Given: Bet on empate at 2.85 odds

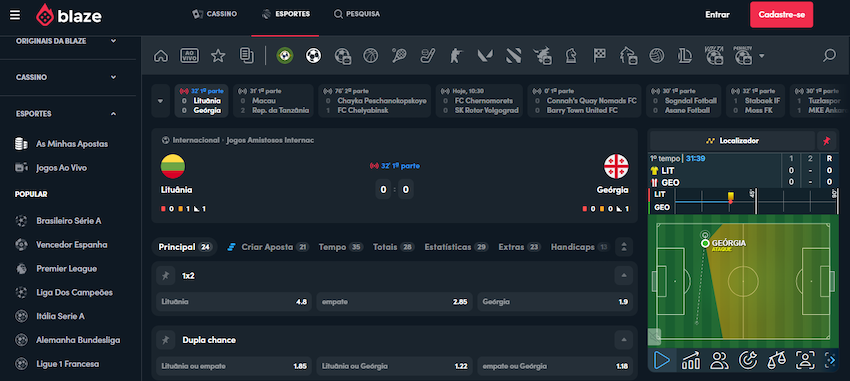Looking at the screenshot, I should 394,302.
